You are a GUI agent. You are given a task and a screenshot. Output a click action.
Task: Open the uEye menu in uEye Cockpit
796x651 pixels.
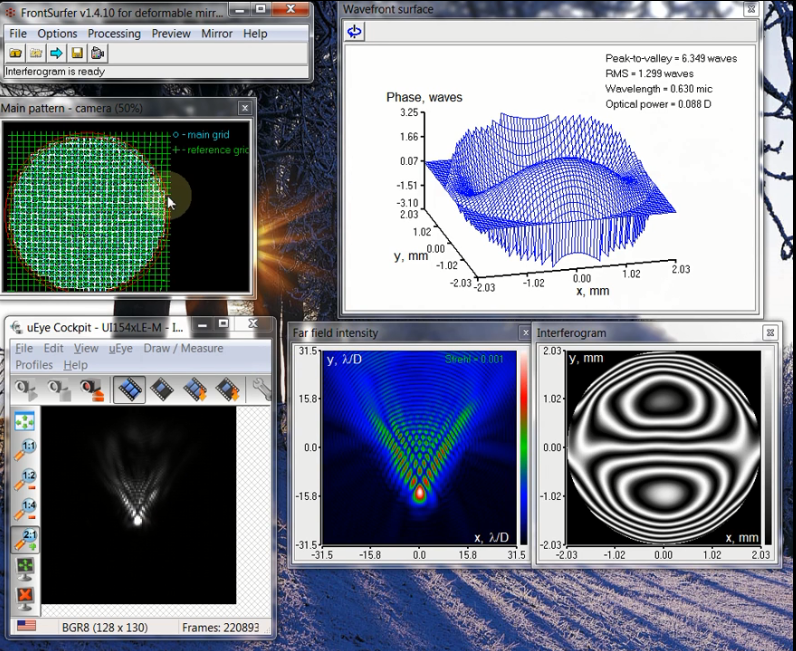120,348
